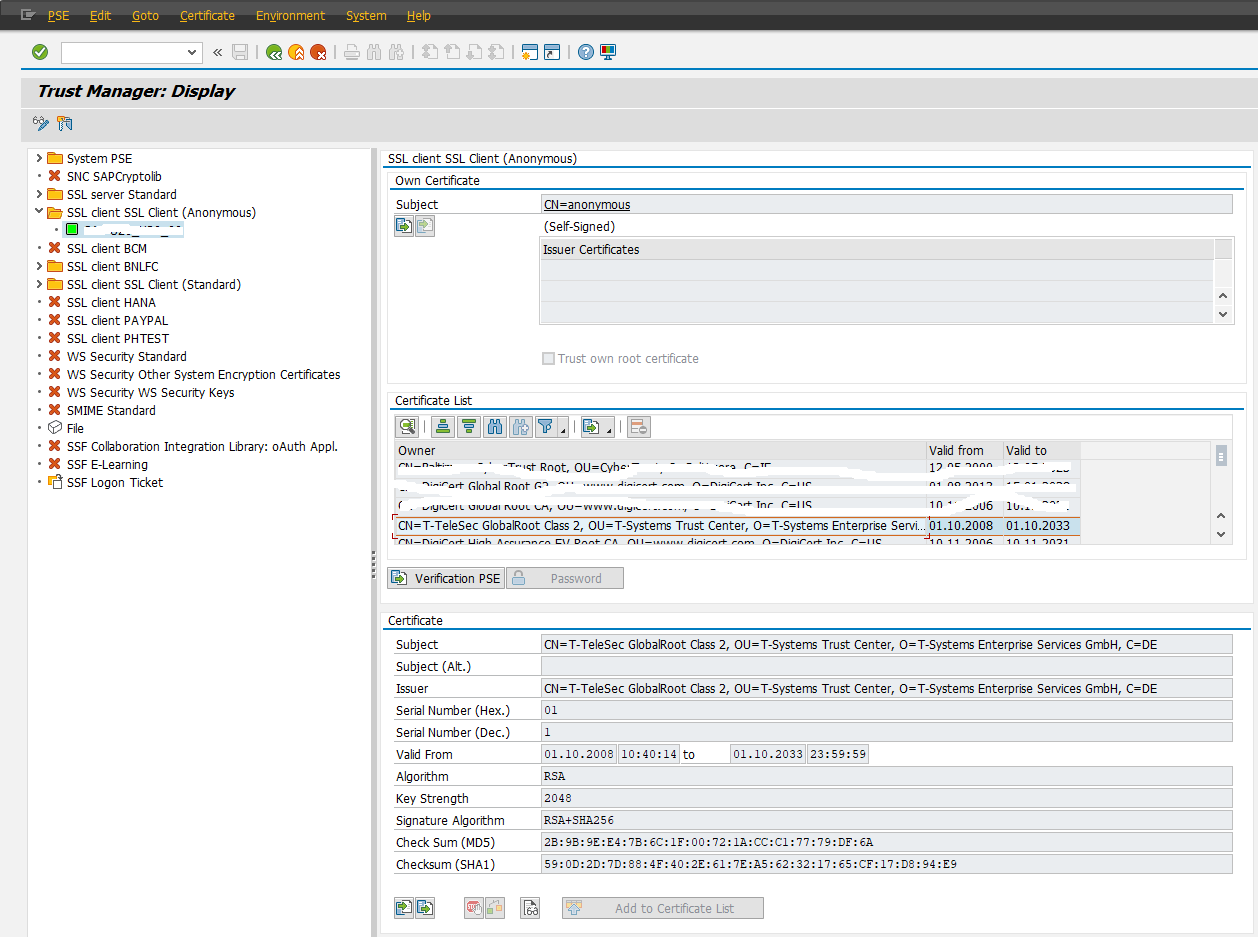Open the filter dropdown in Certificate List toolbar
The height and width of the screenshot is (937, 1258).
pyautogui.click(x=564, y=430)
